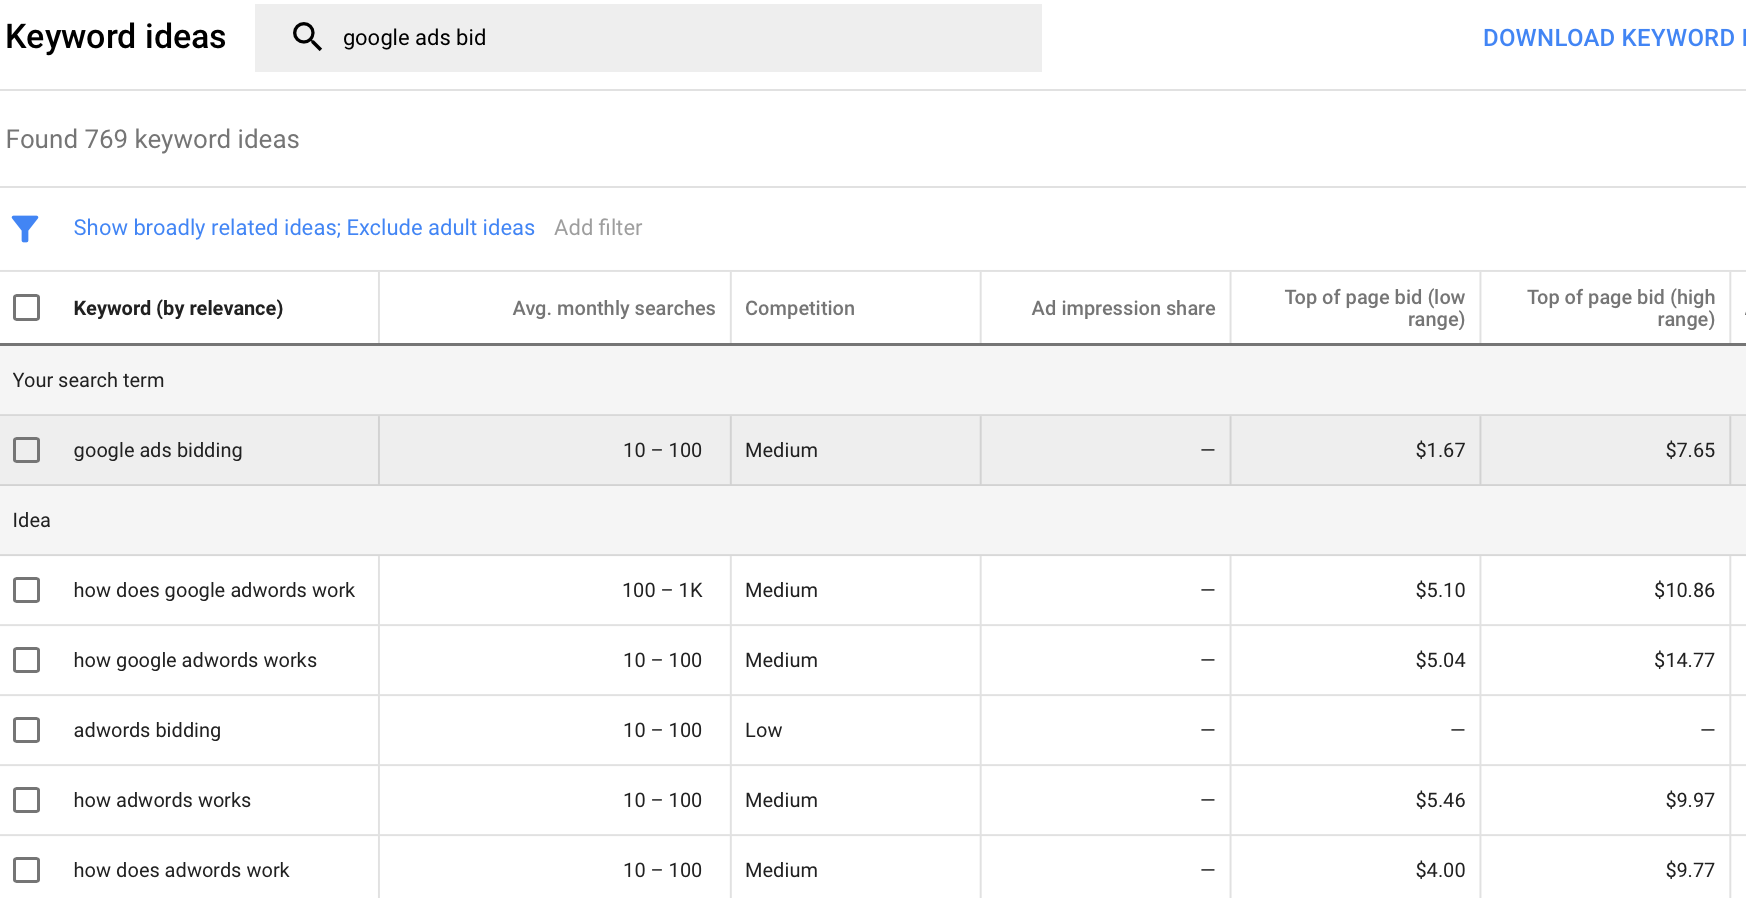Click the $5.04 low bid value
1746x898 pixels.
[x=1440, y=660]
